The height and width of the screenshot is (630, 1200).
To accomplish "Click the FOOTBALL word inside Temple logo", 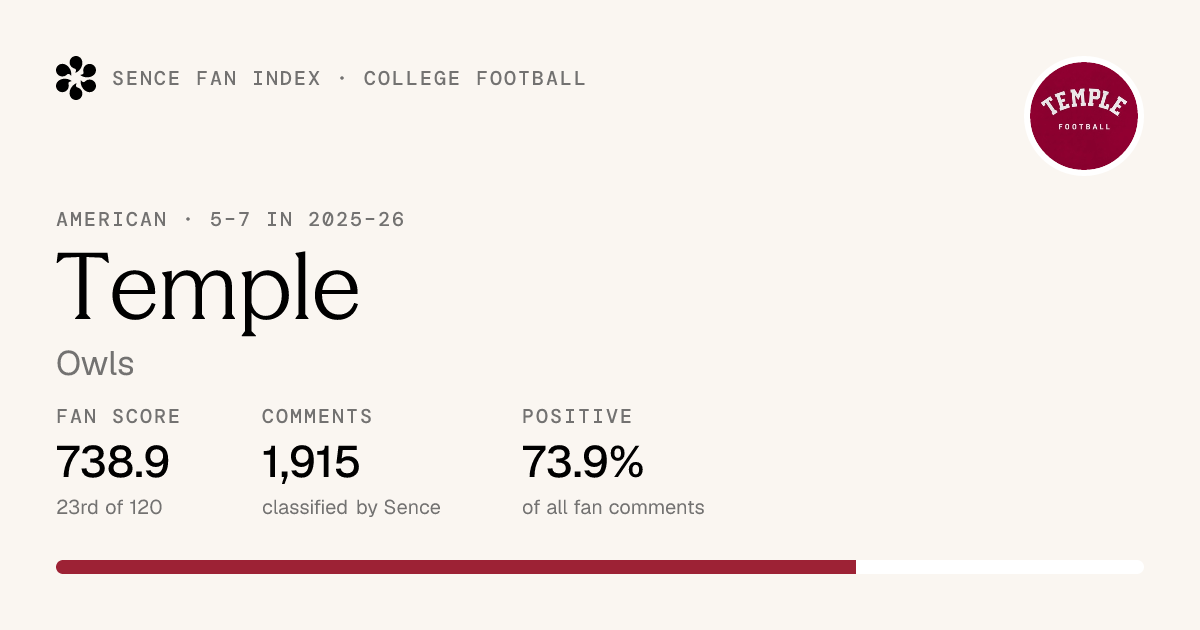I will 1085,127.
